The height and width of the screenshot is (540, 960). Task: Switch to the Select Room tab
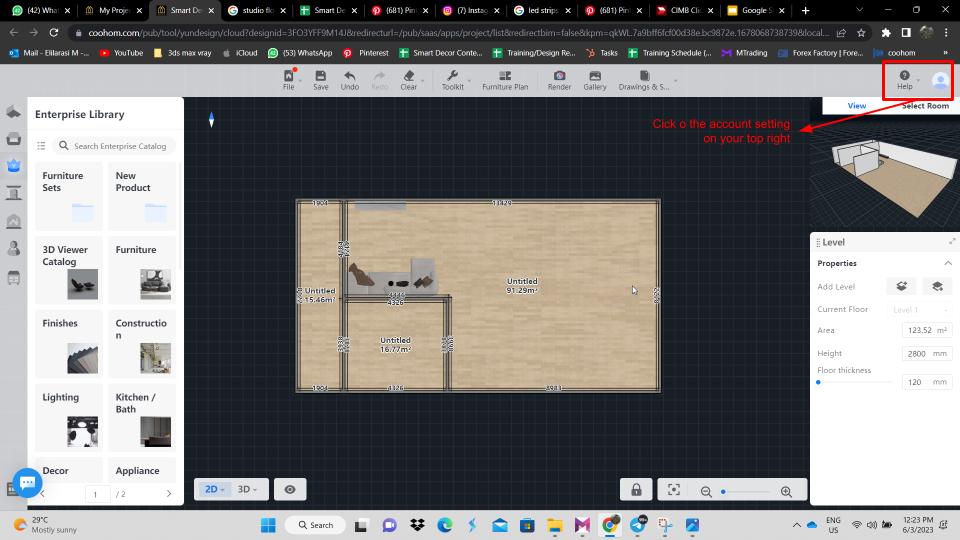point(924,105)
